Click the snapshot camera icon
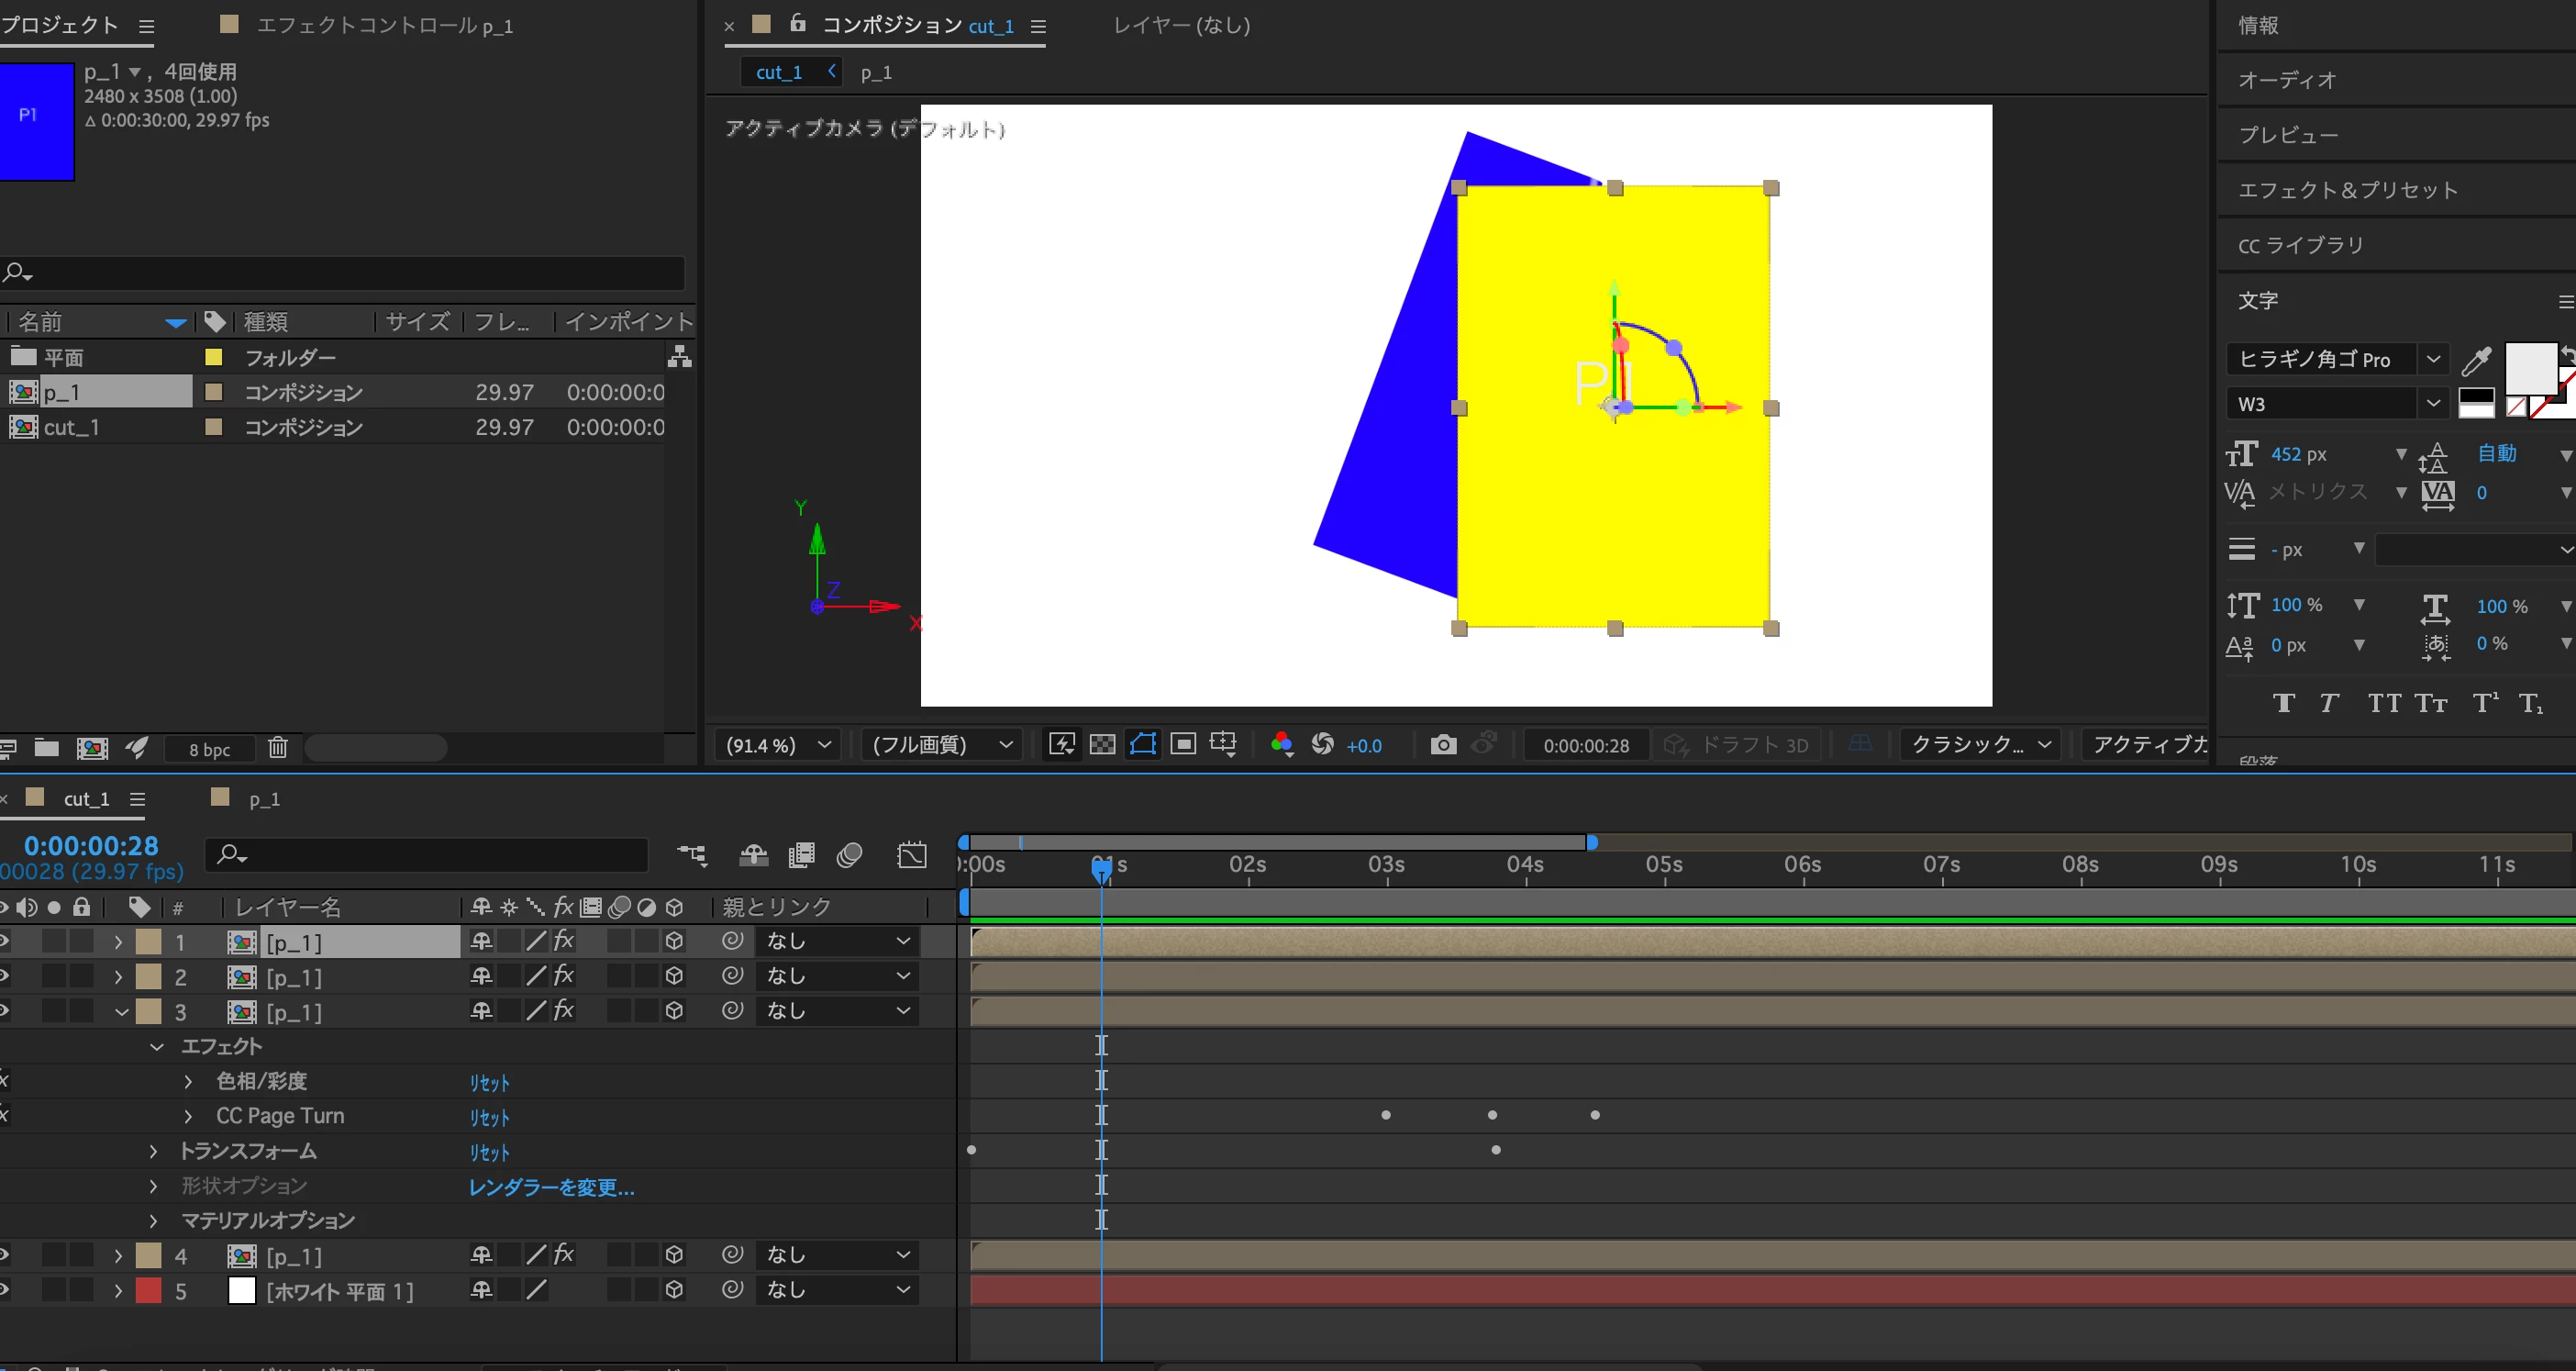2576x1371 pixels. [x=1442, y=745]
